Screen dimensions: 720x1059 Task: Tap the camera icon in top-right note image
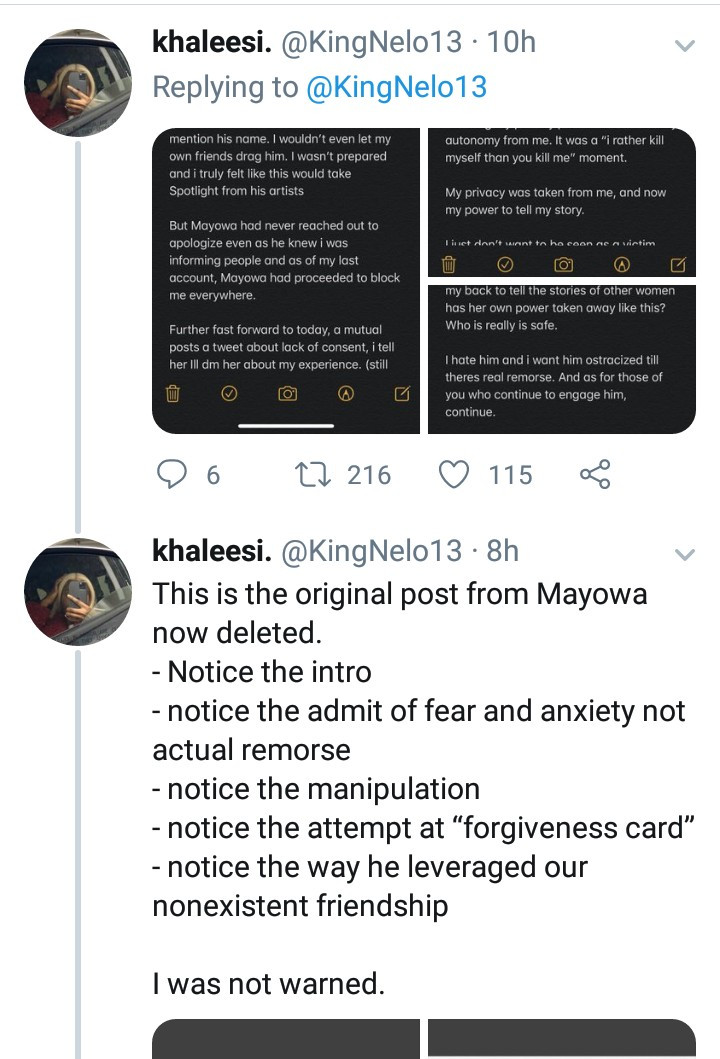coord(563,265)
